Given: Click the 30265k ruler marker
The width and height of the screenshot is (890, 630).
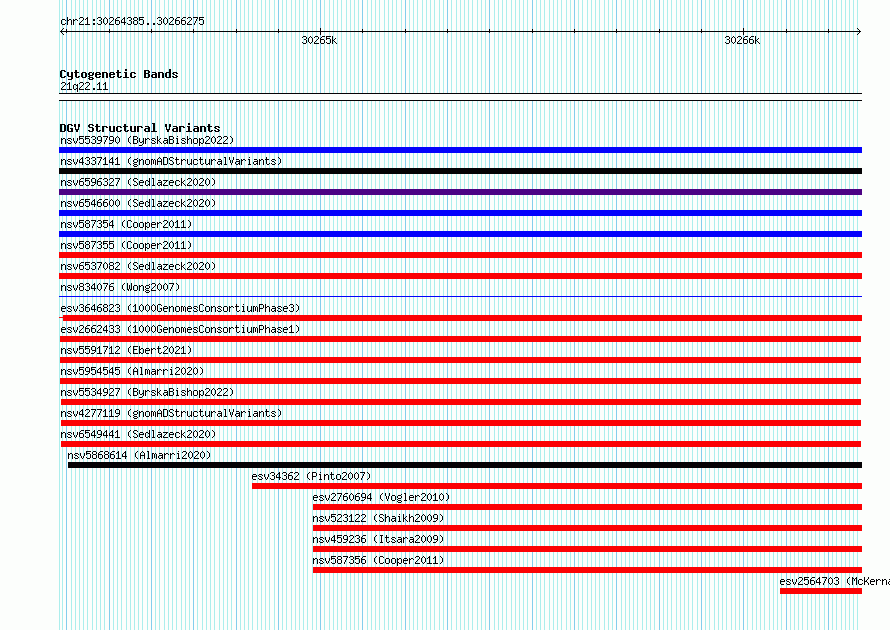Looking at the screenshot, I should pos(319,40).
